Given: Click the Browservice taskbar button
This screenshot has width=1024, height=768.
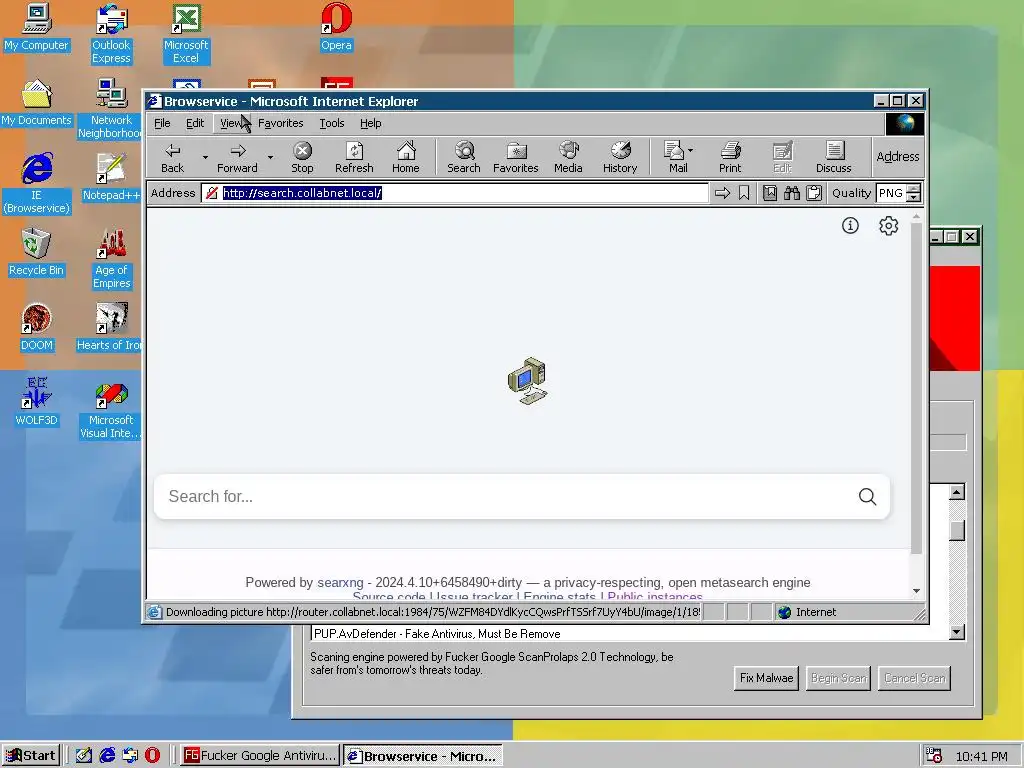Looking at the screenshot, I should point(423,756).
